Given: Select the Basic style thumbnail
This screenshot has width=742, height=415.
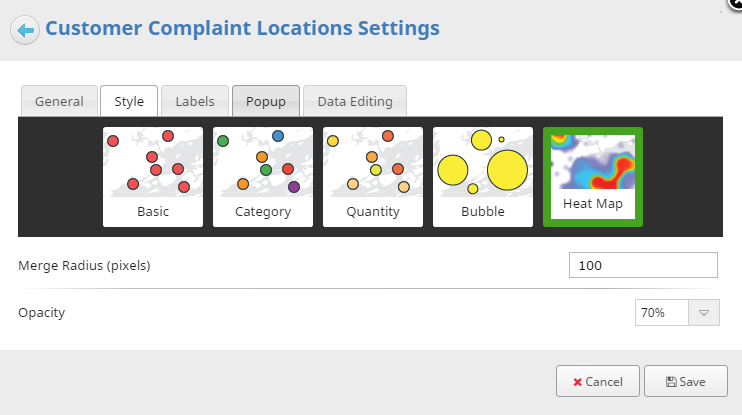Looking at the screenshot, I should click(153, 177).
